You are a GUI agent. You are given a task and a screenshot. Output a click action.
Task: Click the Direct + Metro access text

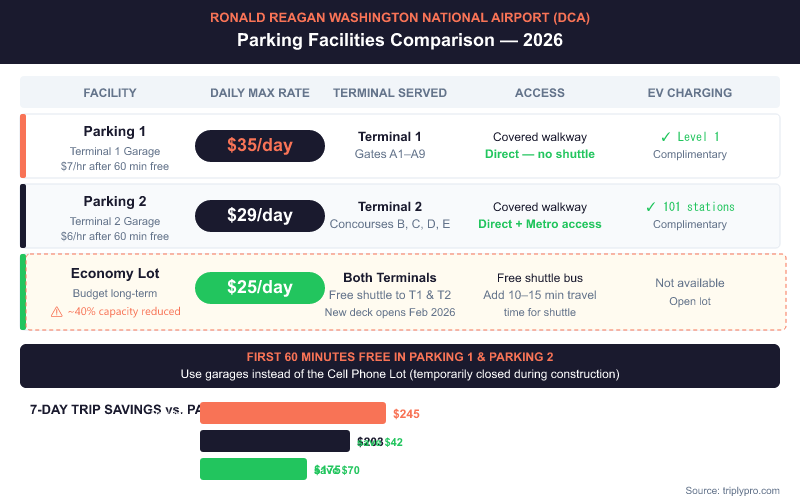point(540,224)
